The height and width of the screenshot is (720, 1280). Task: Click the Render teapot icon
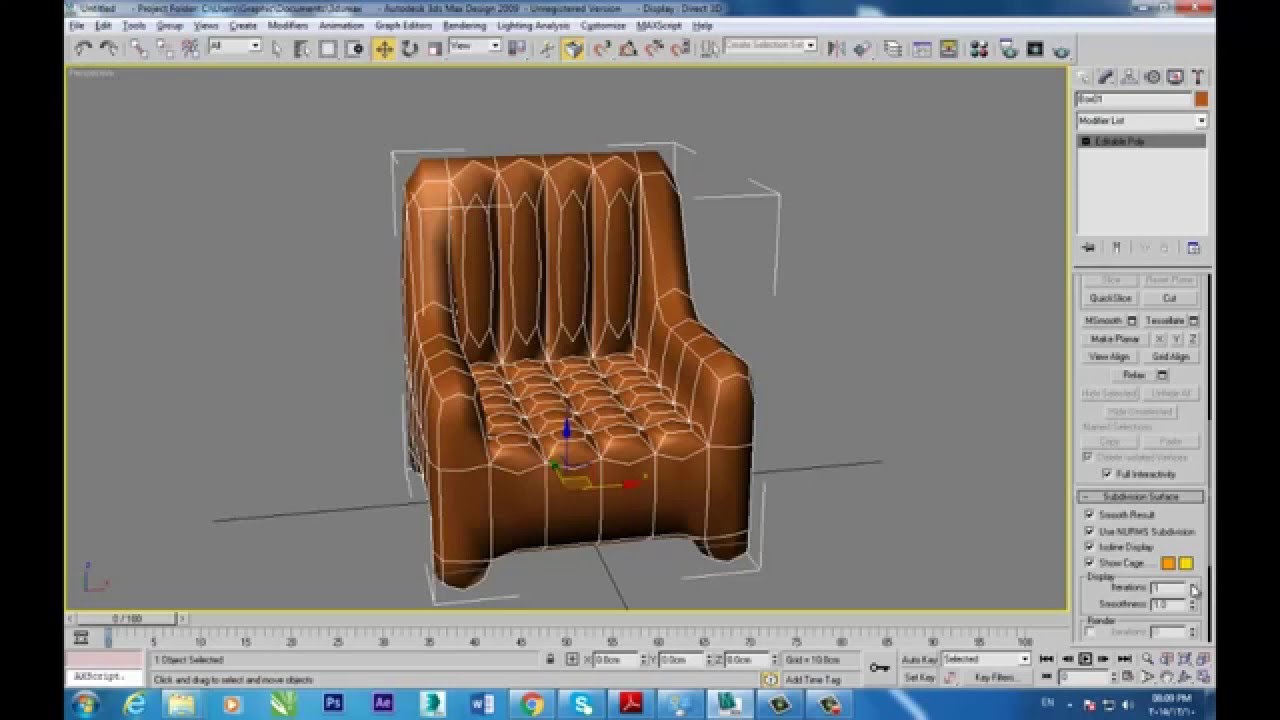tap(1061, 48)
